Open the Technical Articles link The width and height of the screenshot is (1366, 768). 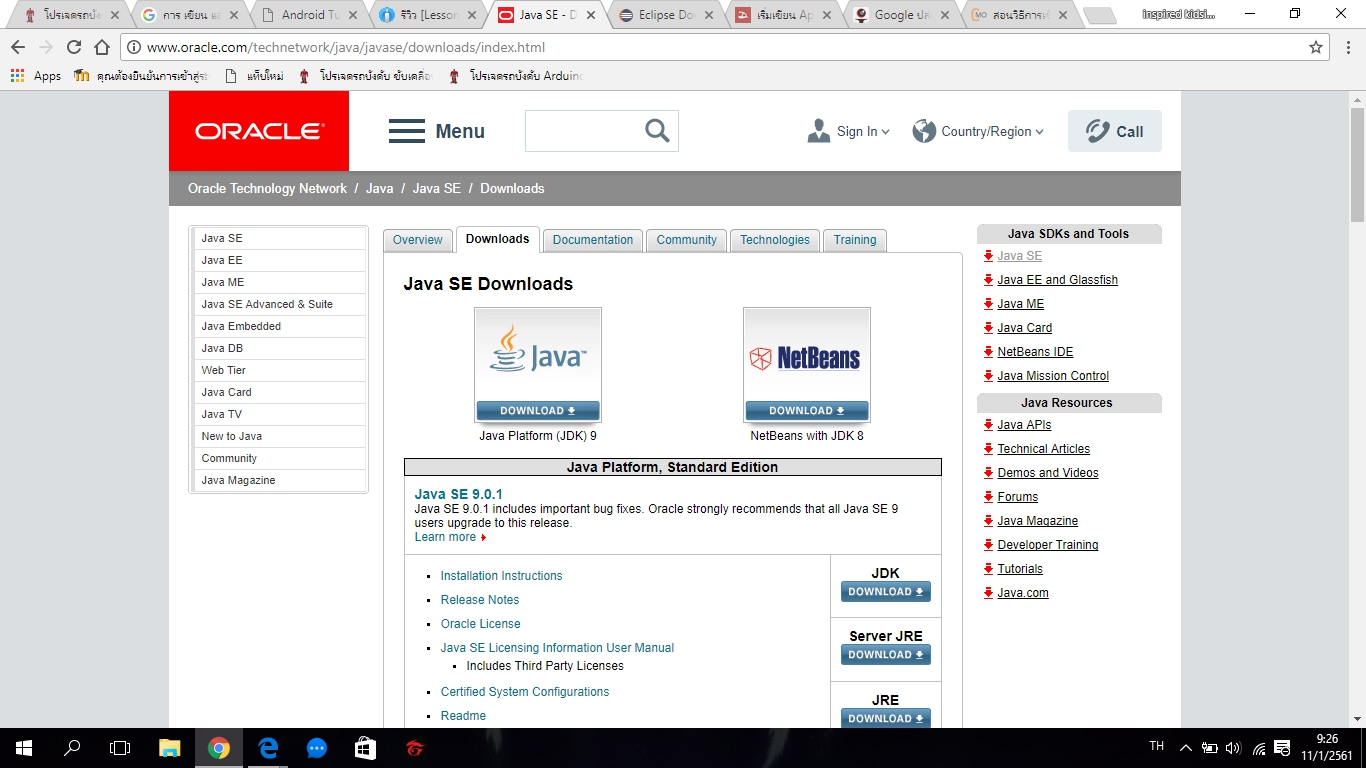pos(1043,449)
